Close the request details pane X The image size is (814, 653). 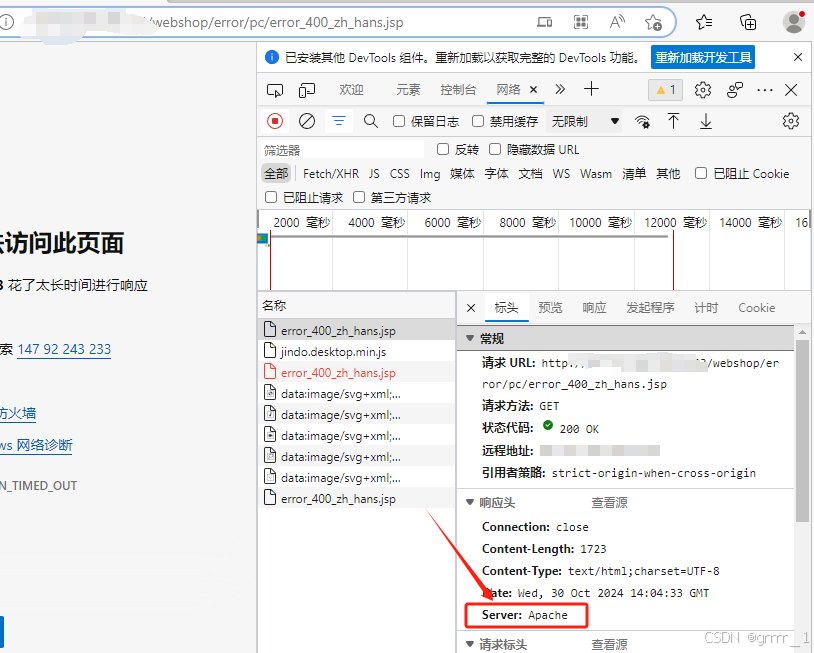(471, 308)
